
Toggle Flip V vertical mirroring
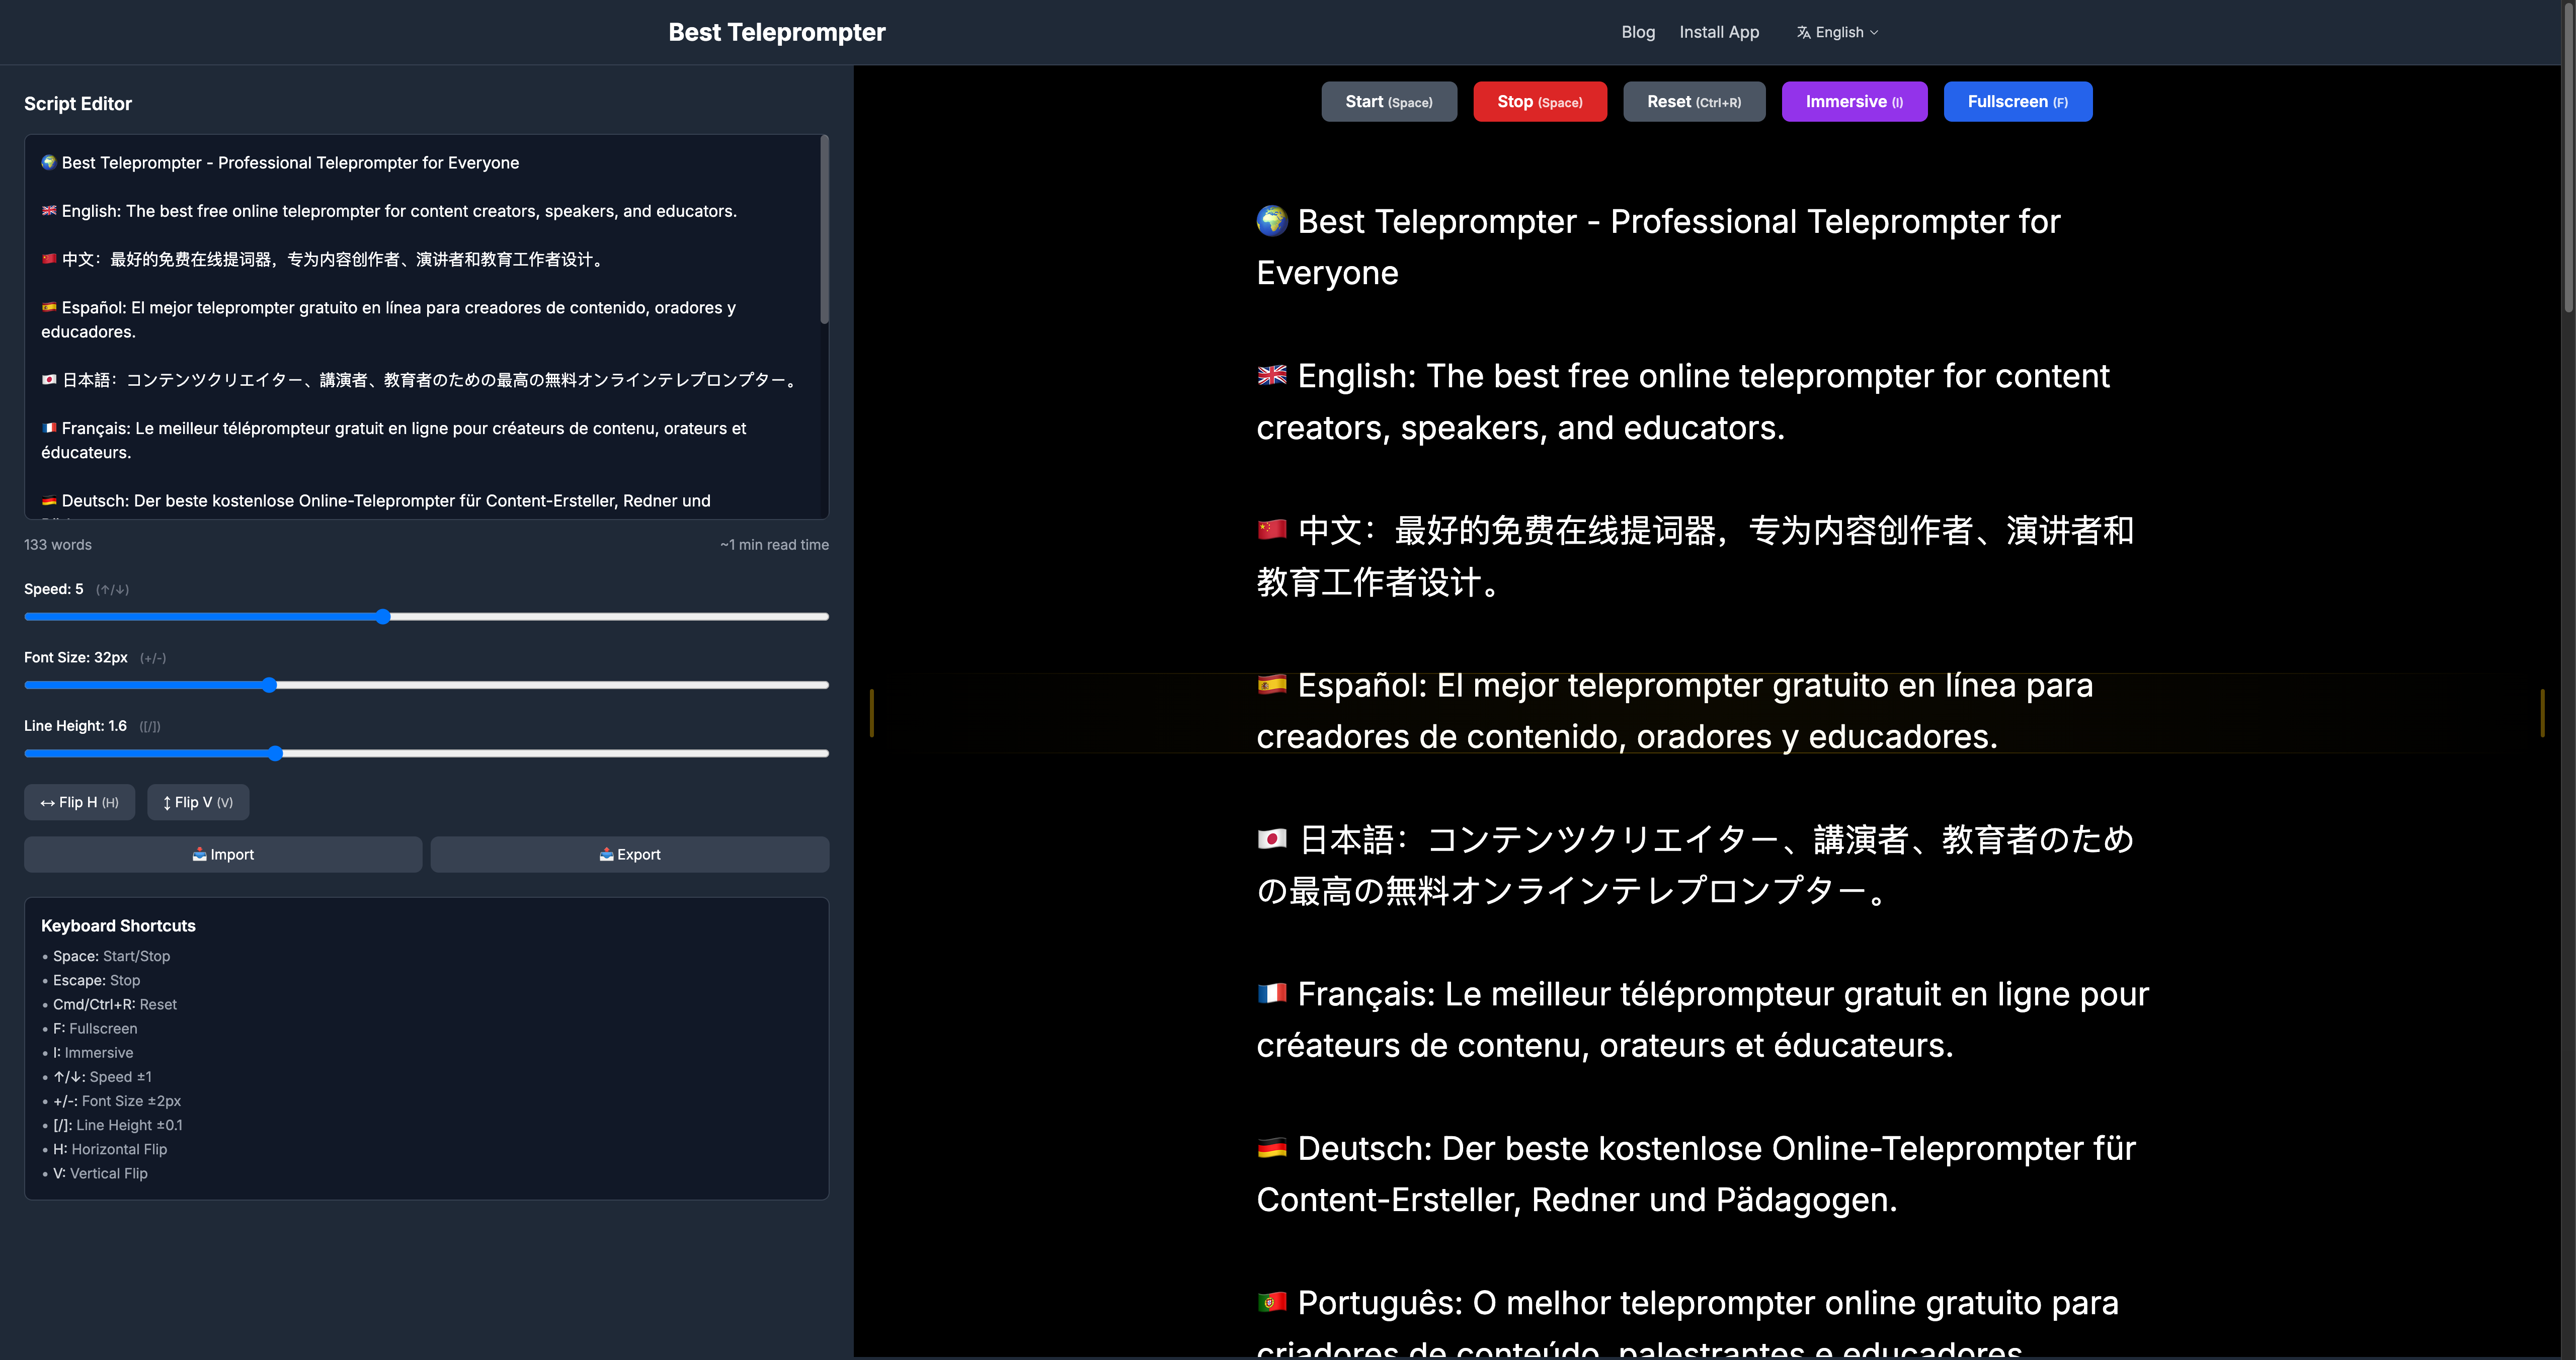click(198, 802)
